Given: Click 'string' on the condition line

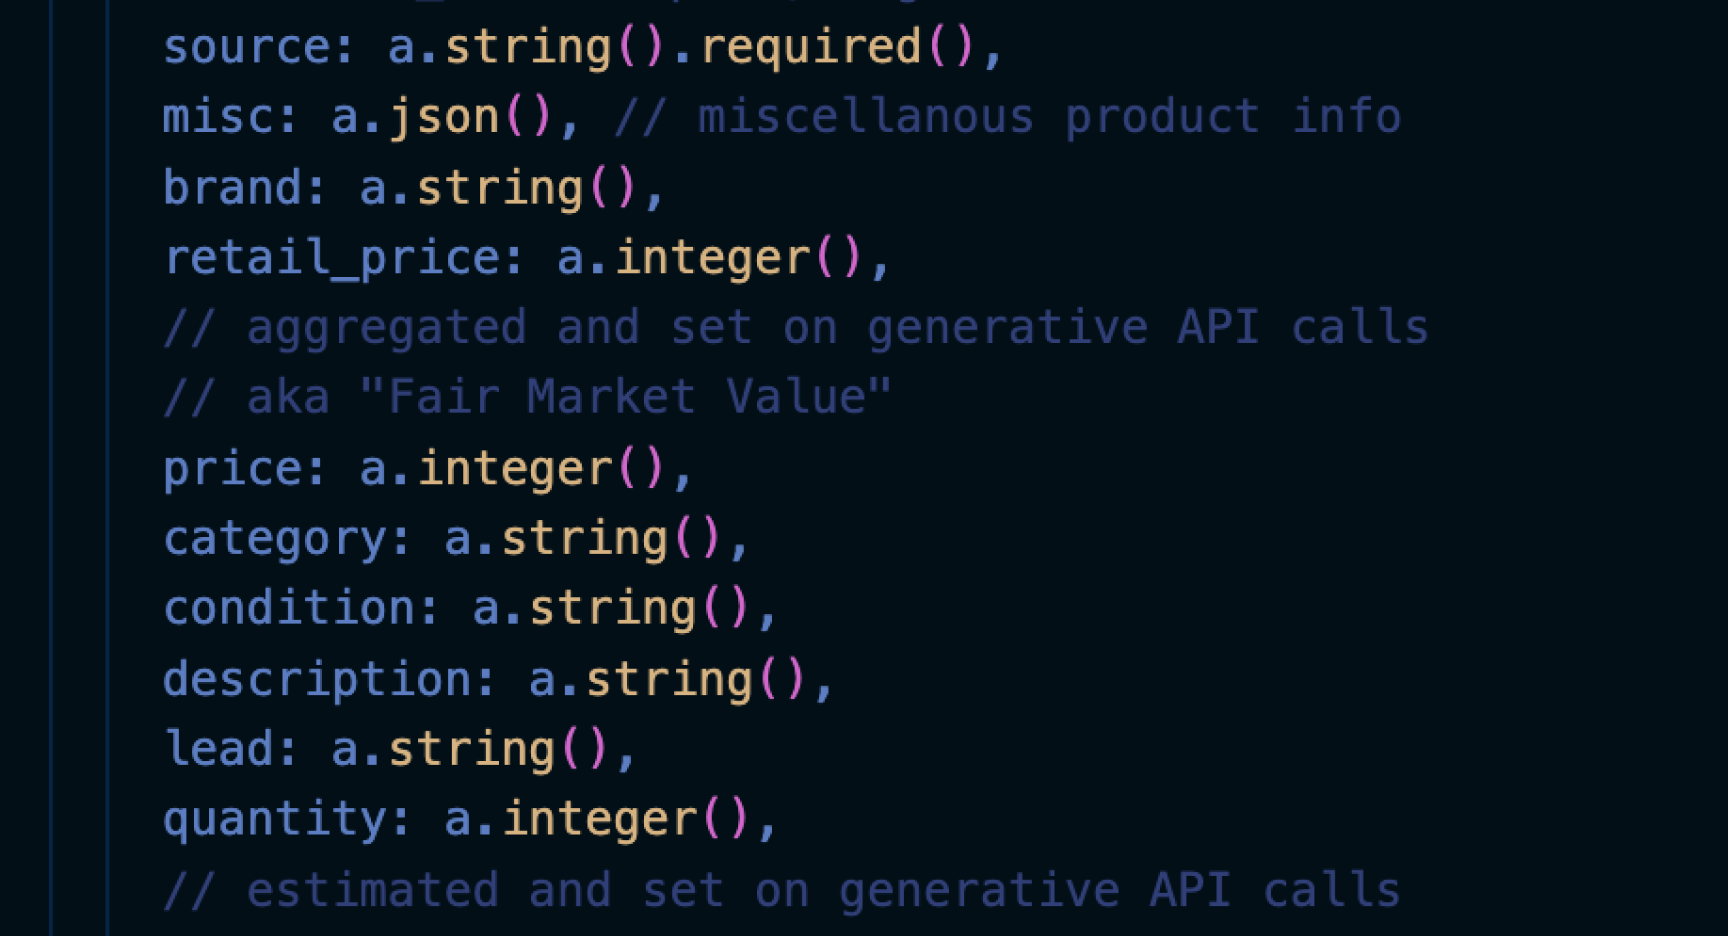Looking at the screenshot, I should click(612, 609).
